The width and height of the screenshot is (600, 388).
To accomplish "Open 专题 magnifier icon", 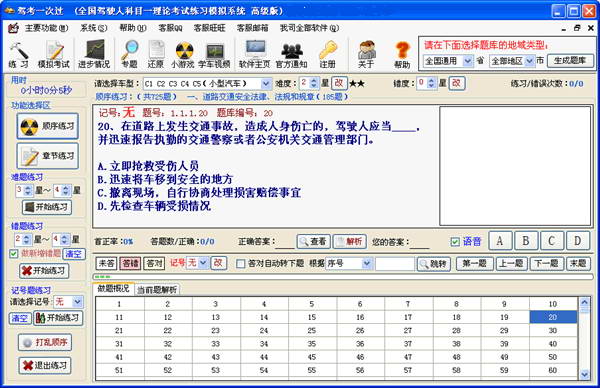I will [129, 54].
